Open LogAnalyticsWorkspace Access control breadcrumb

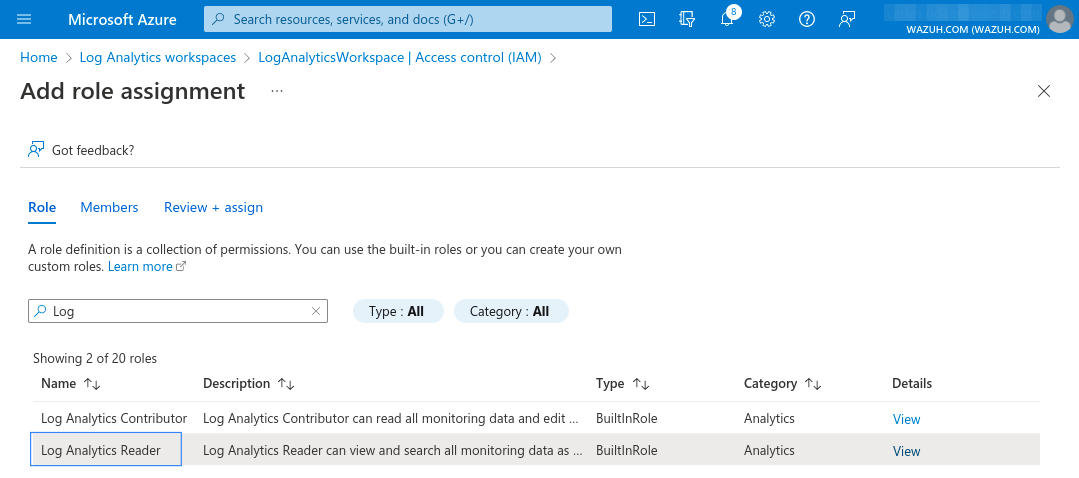[400, 58]
